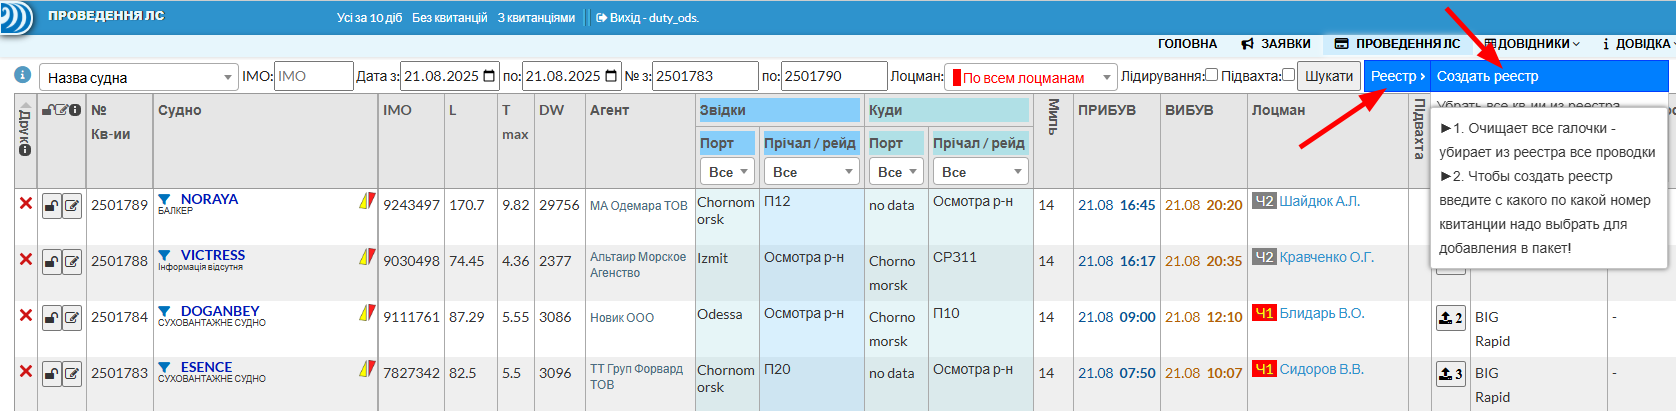Open the edit icon for receipt 2501783
Screen dimensions: 1676x411
tap(72, 374)
